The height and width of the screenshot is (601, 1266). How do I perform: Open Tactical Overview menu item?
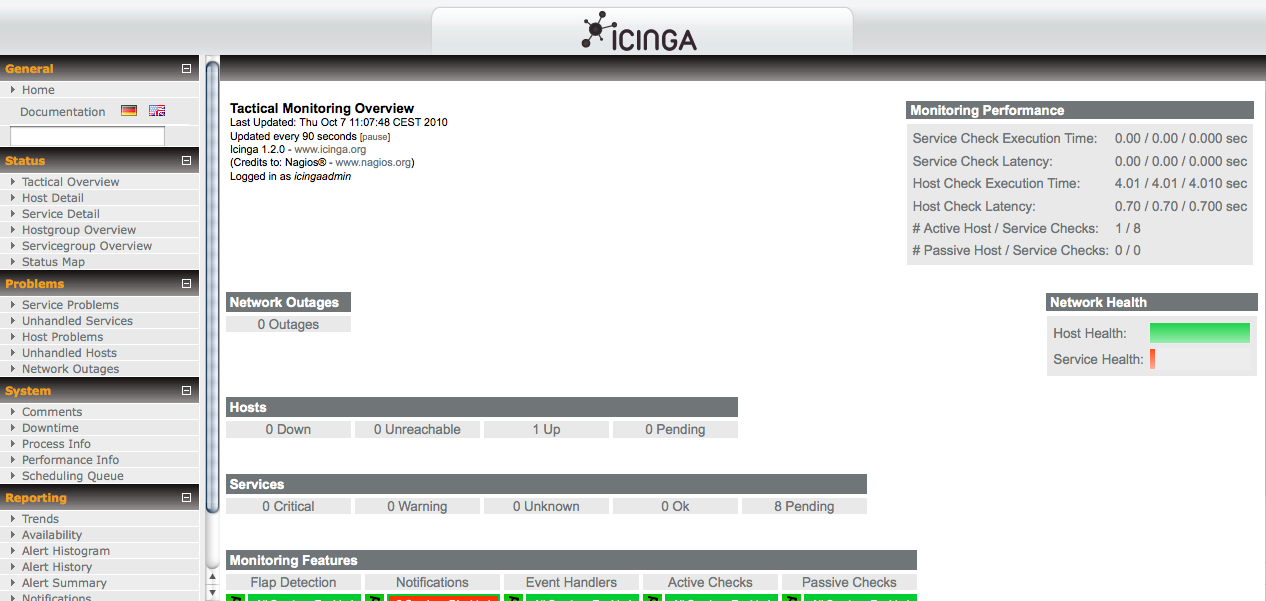pos(70,182)
